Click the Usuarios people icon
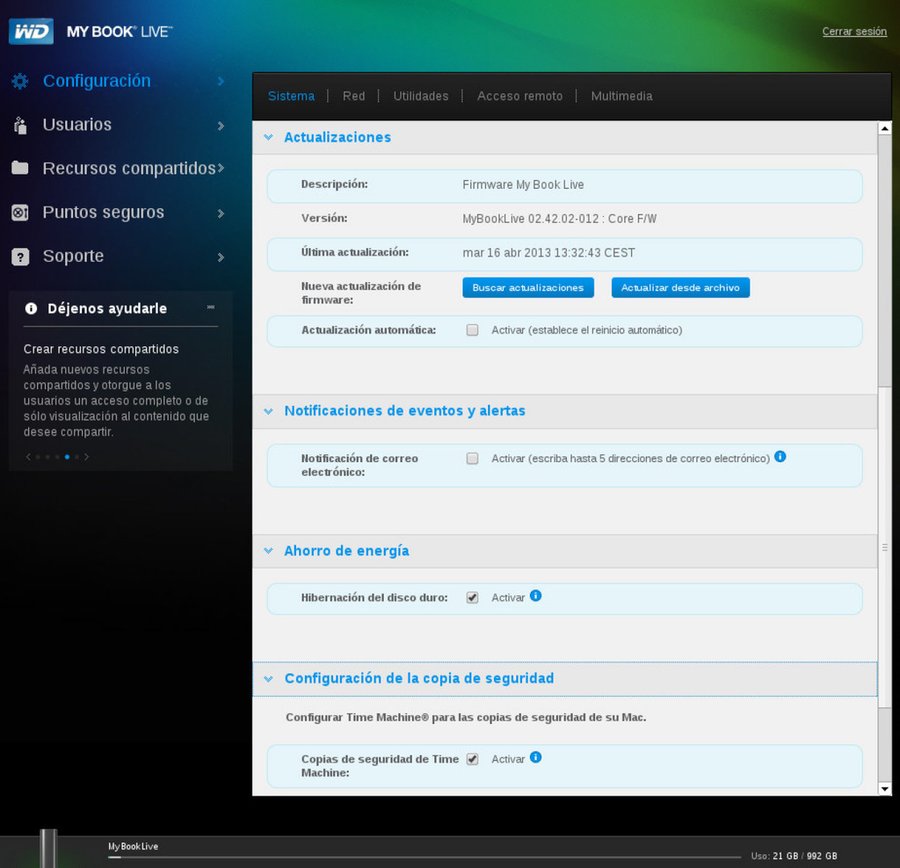Viewport: 900px width, 868px height. click(20, 125)
